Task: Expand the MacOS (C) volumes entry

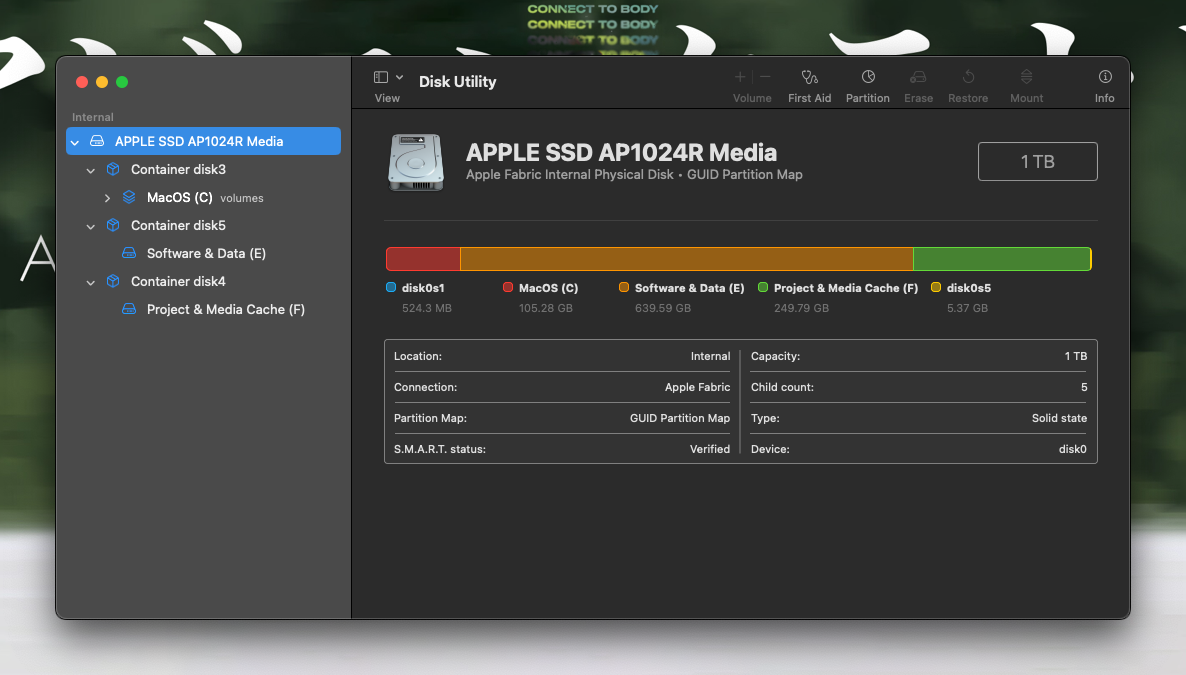Action: tap(108, 197)
